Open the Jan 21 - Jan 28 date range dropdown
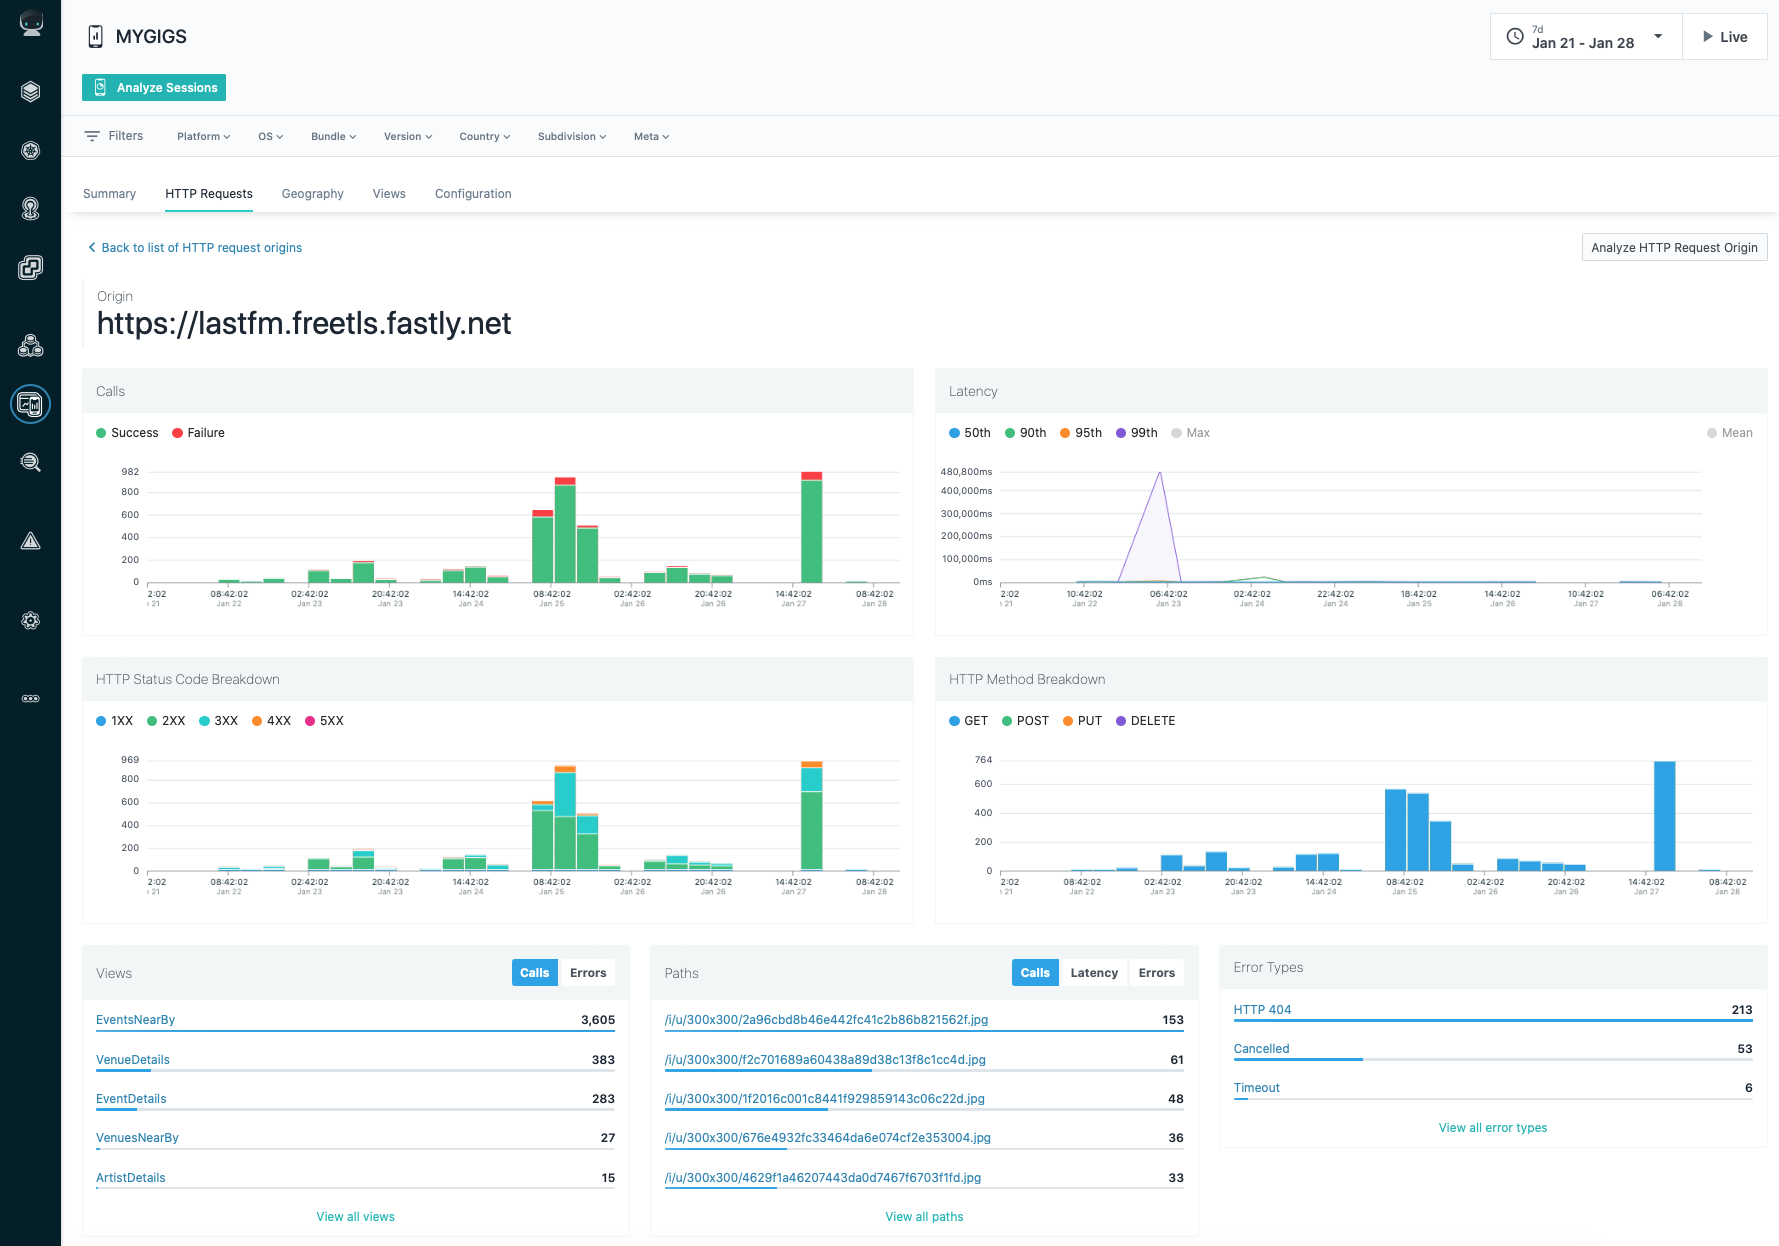 [x=1587, y=37]
